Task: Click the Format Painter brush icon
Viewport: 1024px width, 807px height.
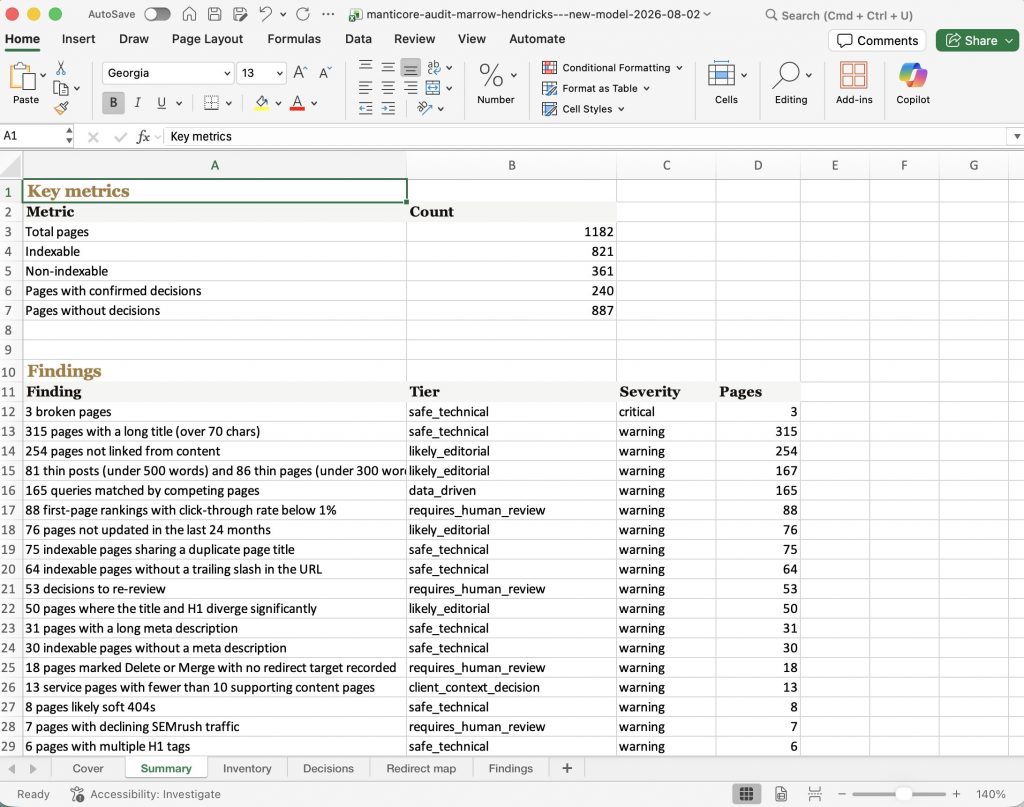Action: pyautogui.click(x=61, y=108)
